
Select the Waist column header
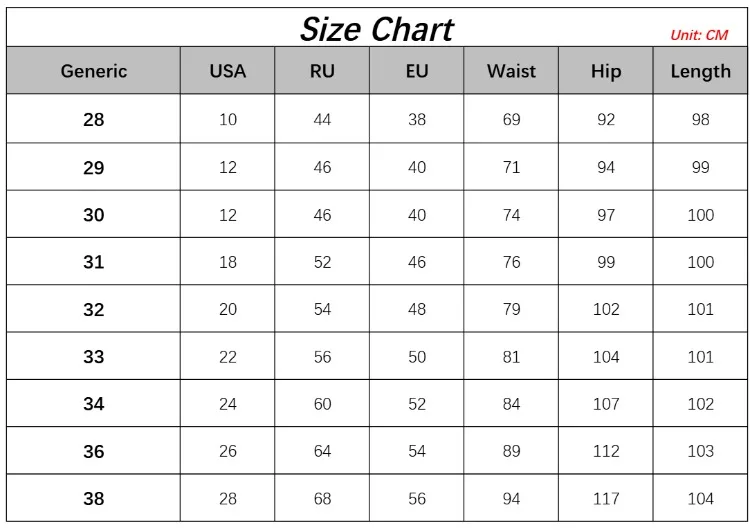(511, 71)
